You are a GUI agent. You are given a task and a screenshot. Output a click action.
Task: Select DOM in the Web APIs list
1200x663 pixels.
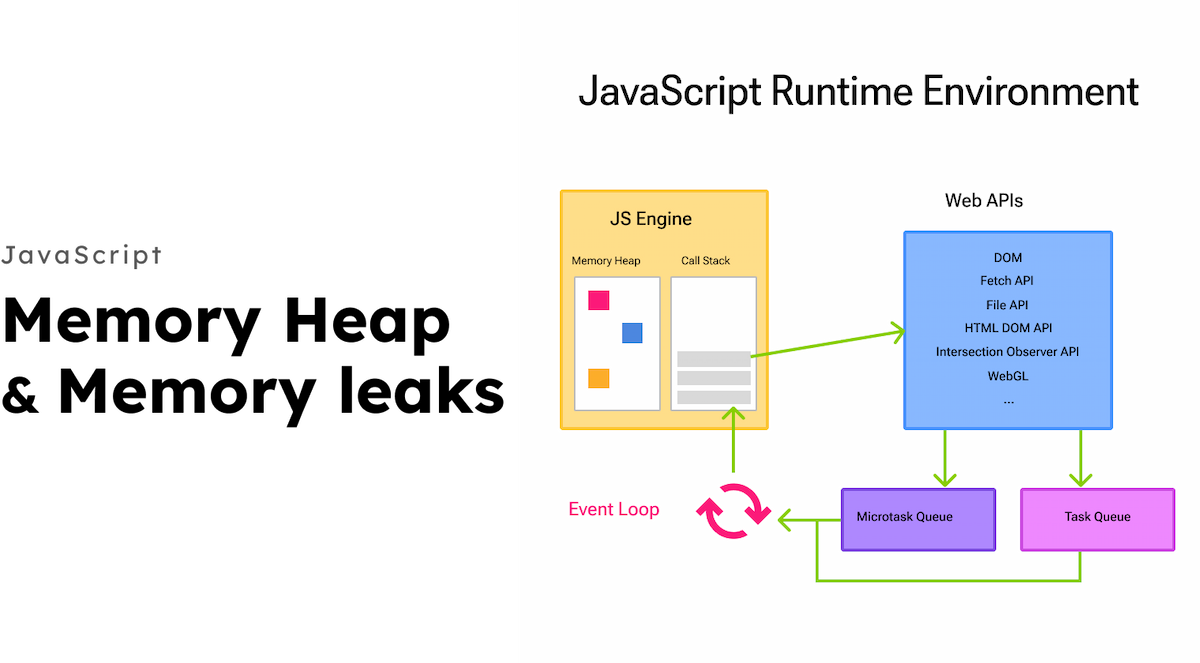click(1007, 258)
